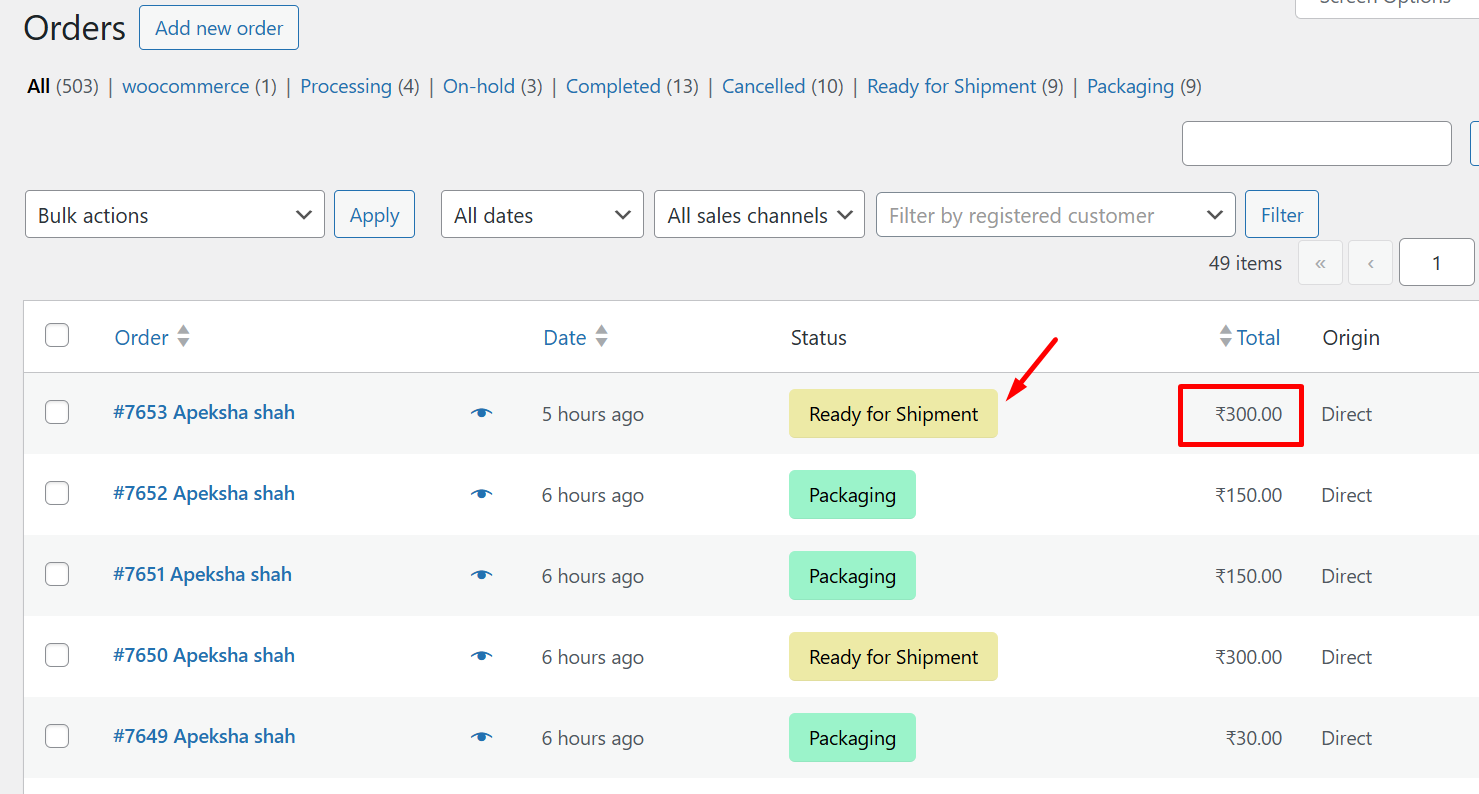Preview order #7649 with eye icon

pos(482,737)
